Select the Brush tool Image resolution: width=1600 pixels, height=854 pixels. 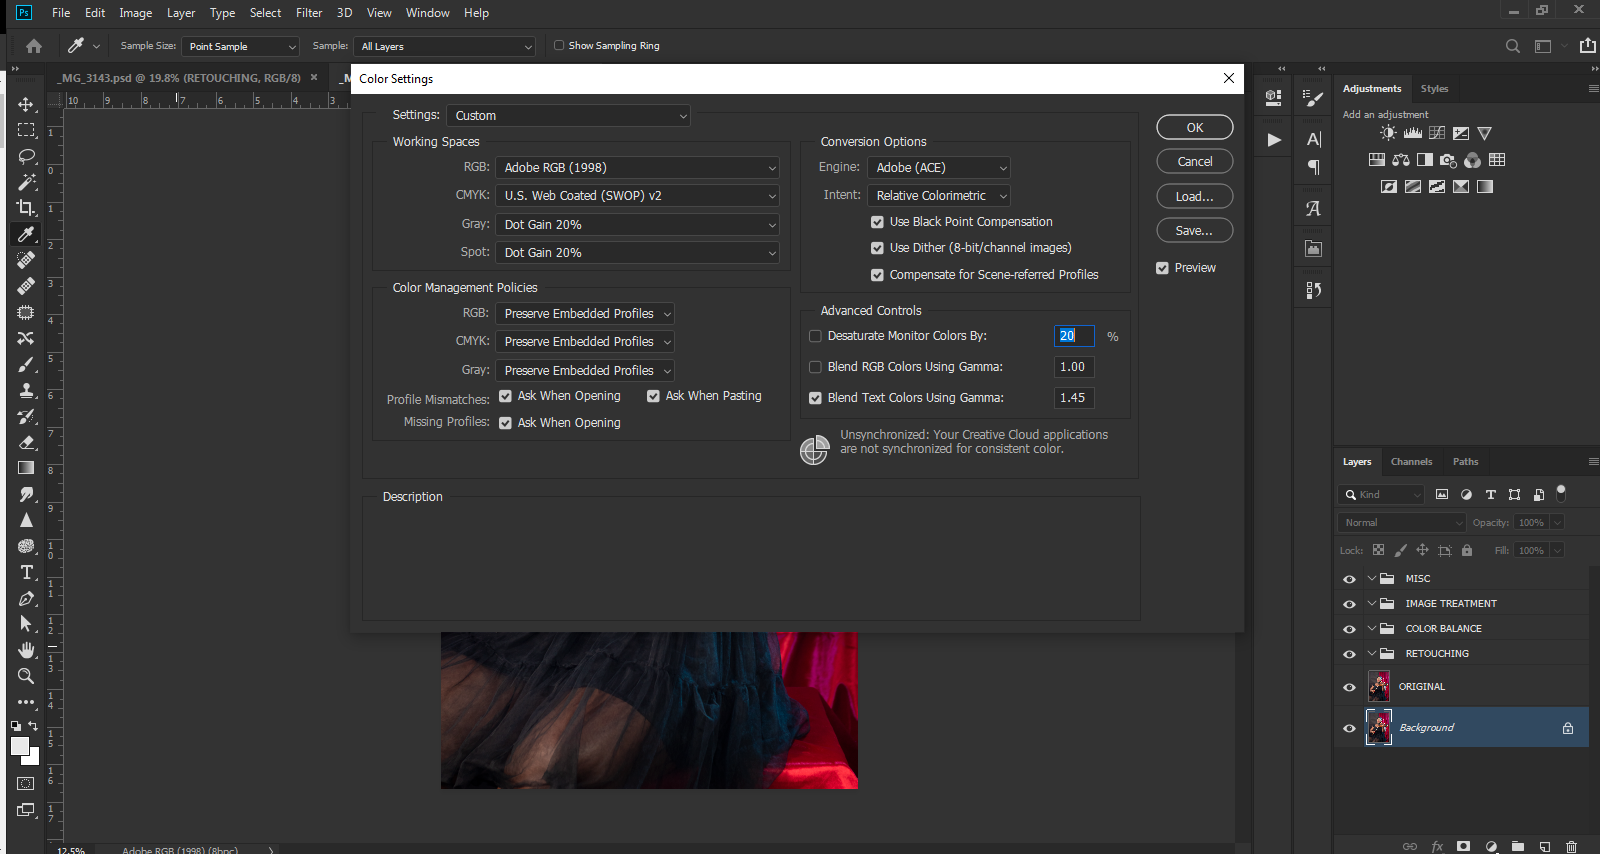pos(26,364)
